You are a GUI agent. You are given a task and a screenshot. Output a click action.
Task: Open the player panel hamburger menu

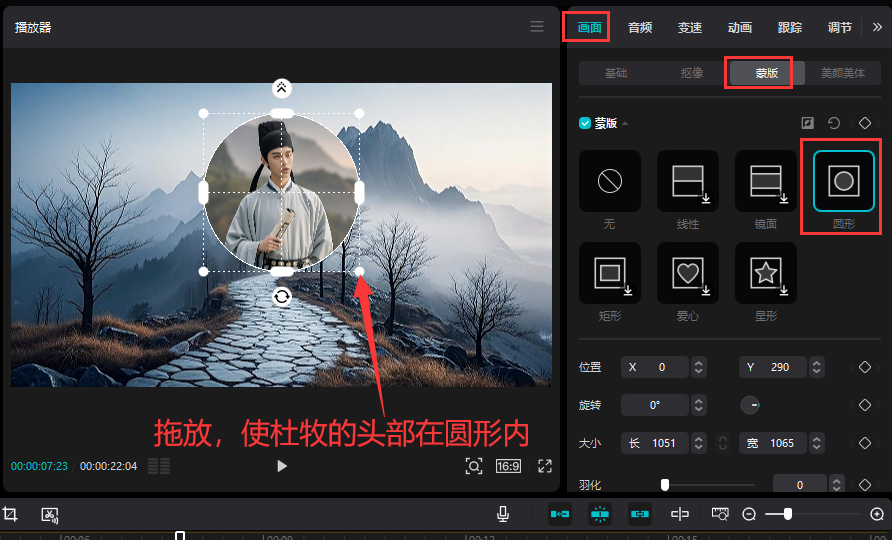click(x=536, y=27)
